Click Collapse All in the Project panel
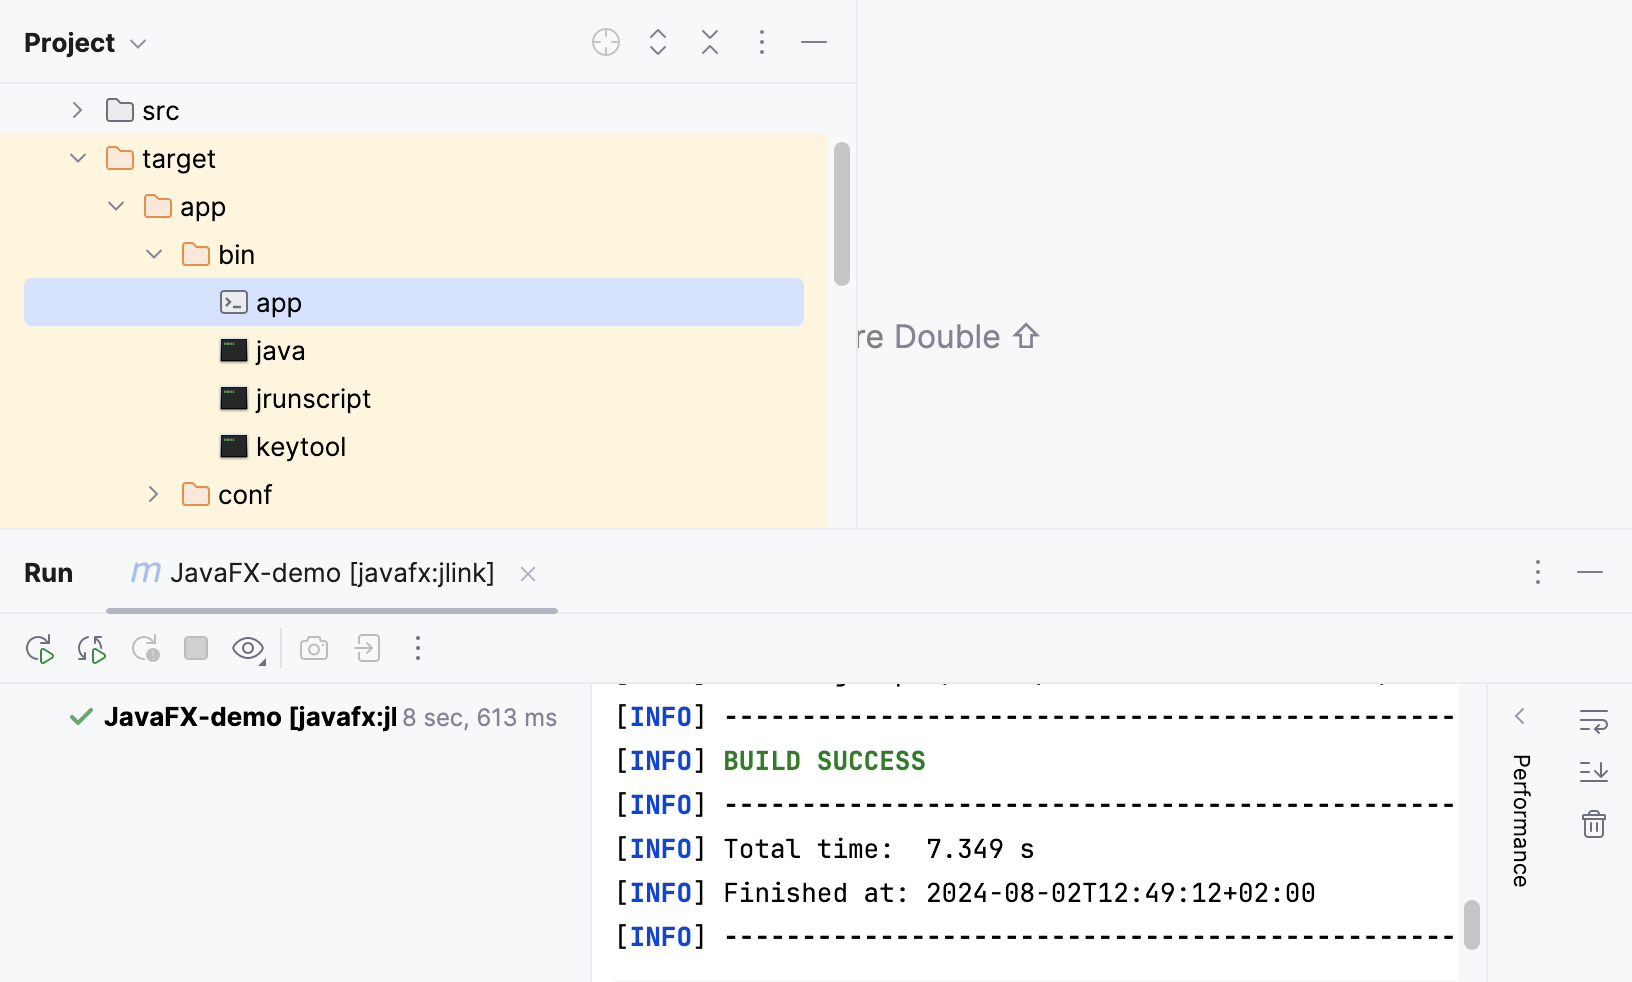This screenshot has height=982, width=1632. pyautogui.click(x=710, y=42)
